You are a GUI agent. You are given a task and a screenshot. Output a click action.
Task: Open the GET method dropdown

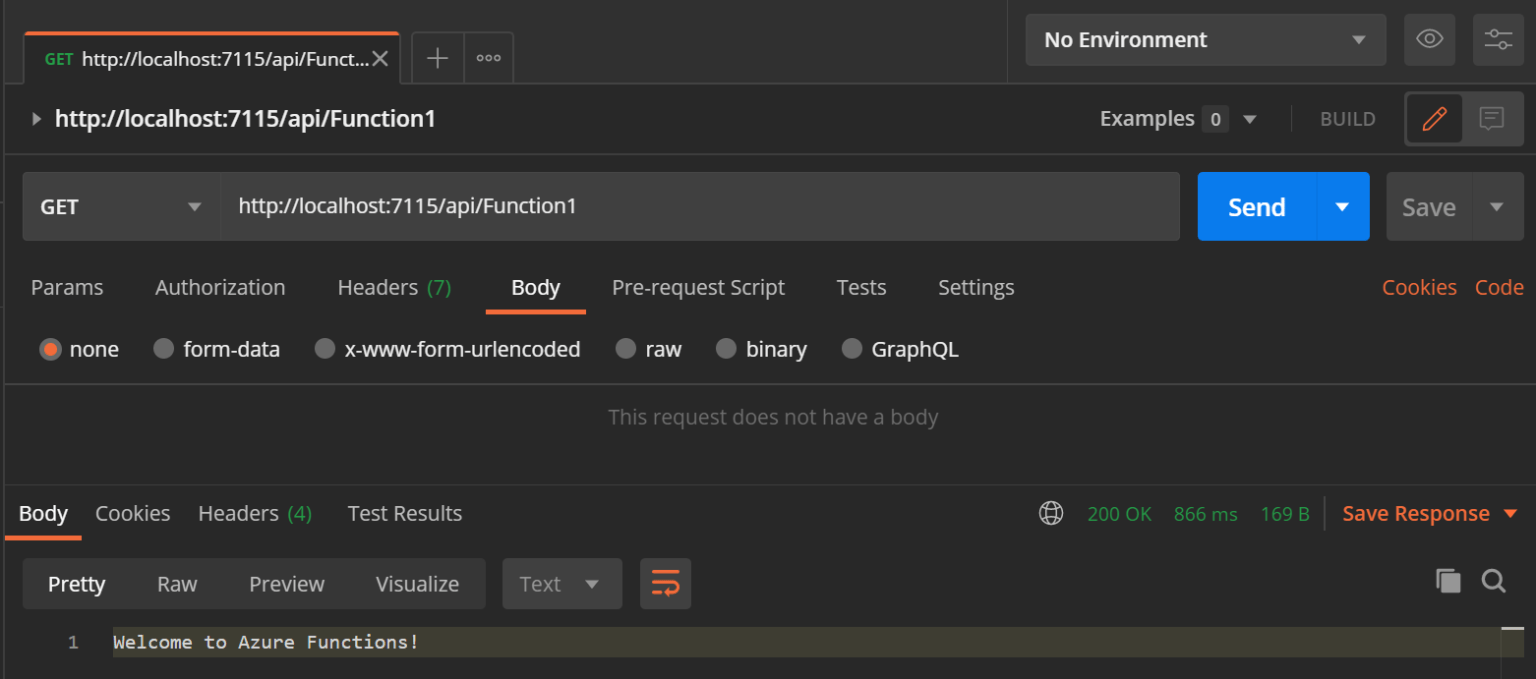(x=120, y=206)
